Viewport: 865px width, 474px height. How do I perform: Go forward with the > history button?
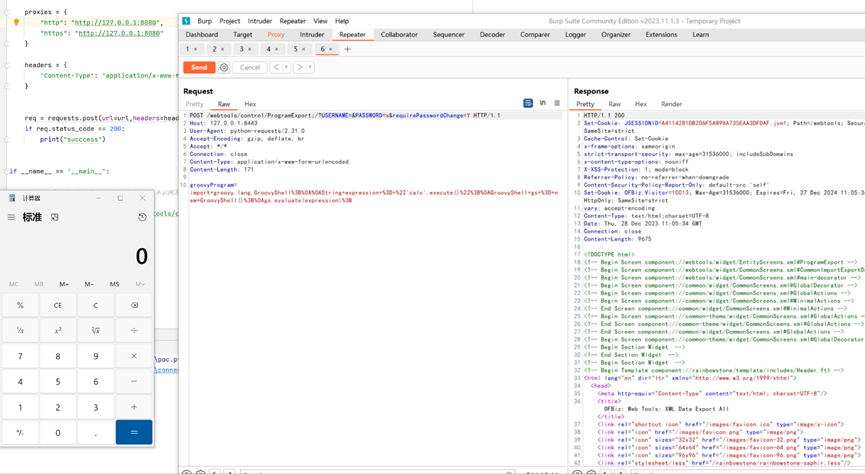300,67
